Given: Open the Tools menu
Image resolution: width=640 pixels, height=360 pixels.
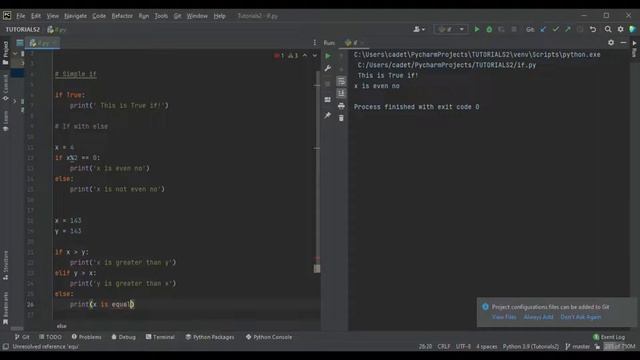Looking at the screenshot, I should click(x=161, y=16).
